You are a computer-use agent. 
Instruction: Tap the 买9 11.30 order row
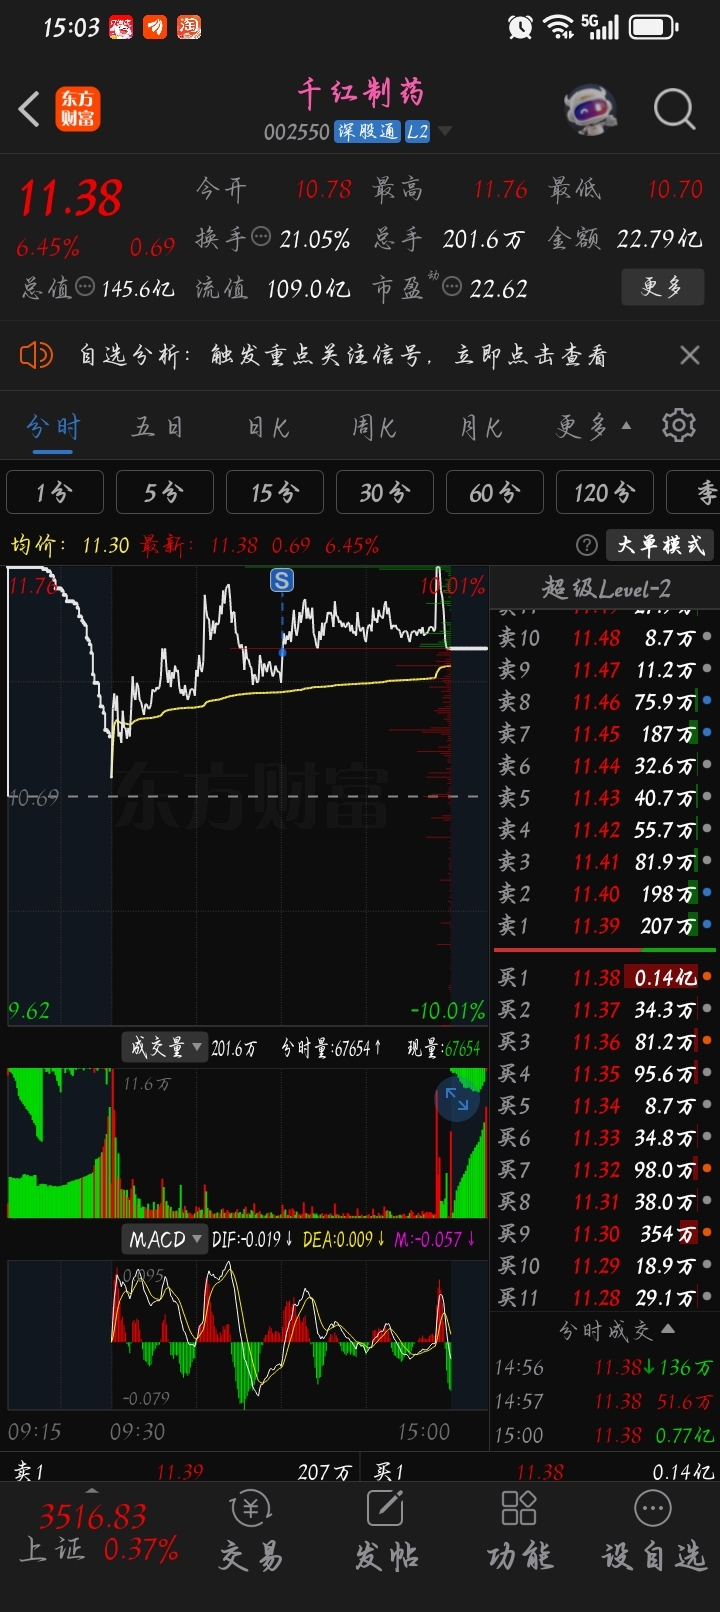tap(605, 1233)
